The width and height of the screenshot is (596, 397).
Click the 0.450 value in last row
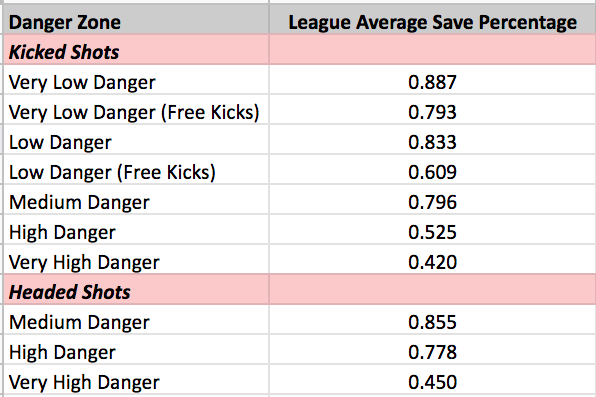pyautogui.click(x=433, y=380)
